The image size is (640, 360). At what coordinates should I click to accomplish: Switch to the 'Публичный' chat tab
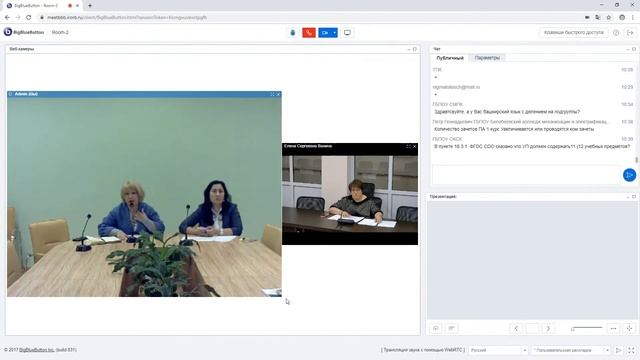click(x=450, y=58)
